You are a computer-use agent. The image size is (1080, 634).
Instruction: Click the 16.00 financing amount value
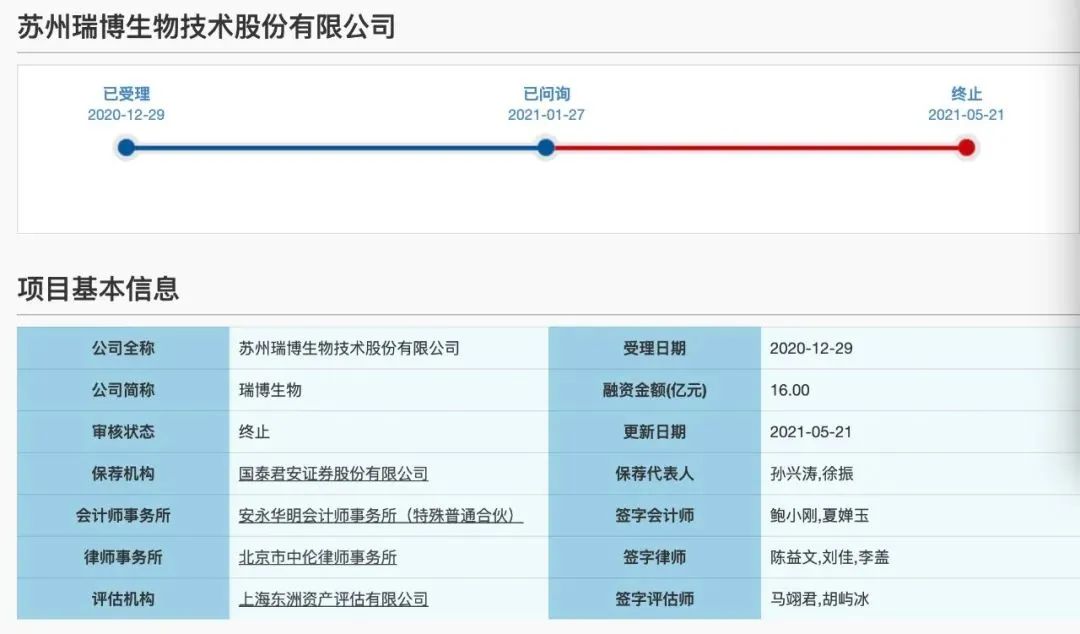pos(789,390)
